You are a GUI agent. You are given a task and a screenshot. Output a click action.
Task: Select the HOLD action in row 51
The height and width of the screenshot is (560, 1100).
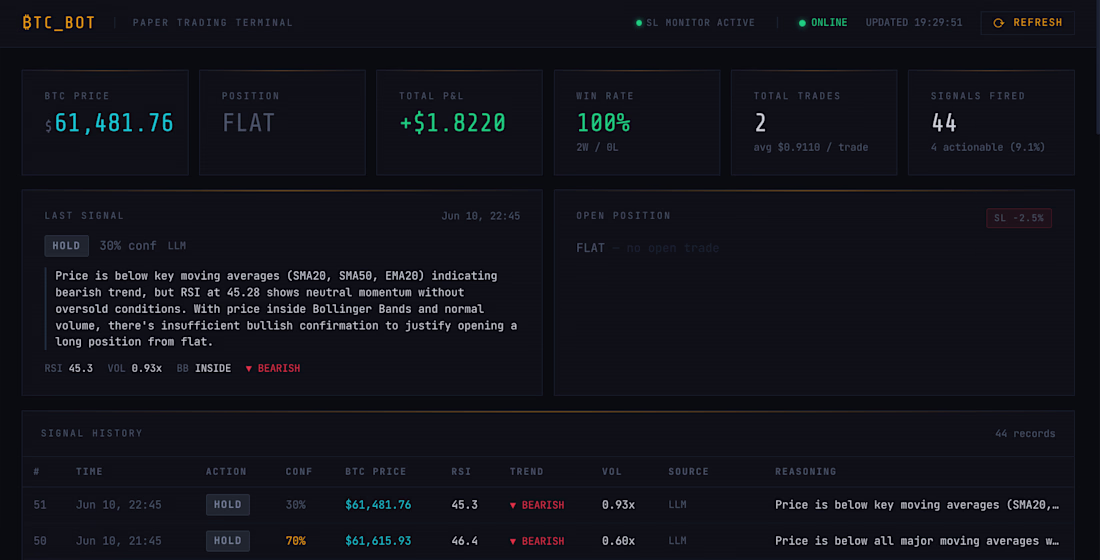point(228,505)
